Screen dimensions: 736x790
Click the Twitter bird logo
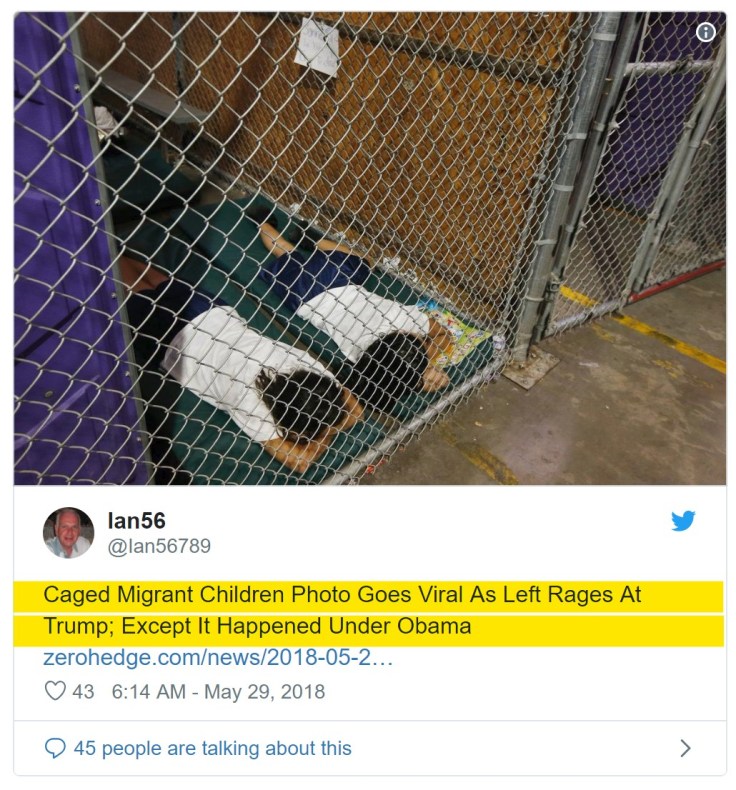[x=683, y=520]
